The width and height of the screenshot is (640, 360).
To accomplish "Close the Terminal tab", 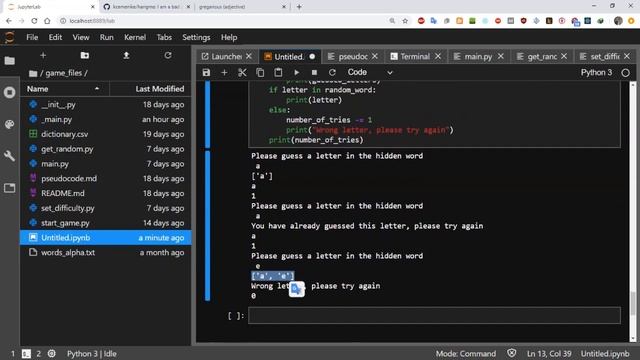I will (x=438, y=56).
